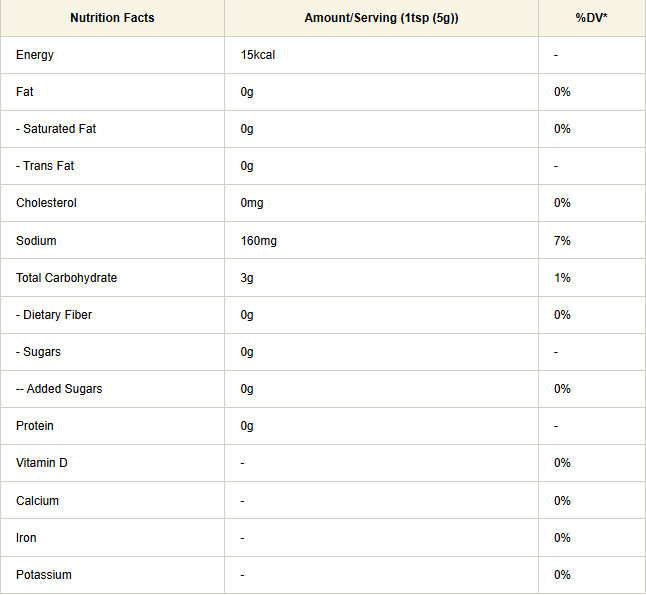The width and height of the screenshot is (646, 595).
Task: Select the Dietary Fiber row label
Action: click(x=54, y=315)
